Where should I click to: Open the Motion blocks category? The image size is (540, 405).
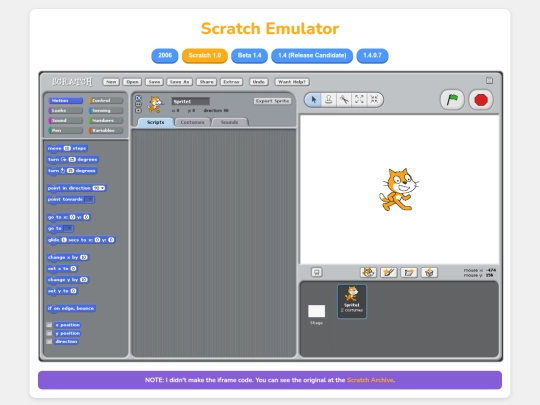[x=65, y=101]
